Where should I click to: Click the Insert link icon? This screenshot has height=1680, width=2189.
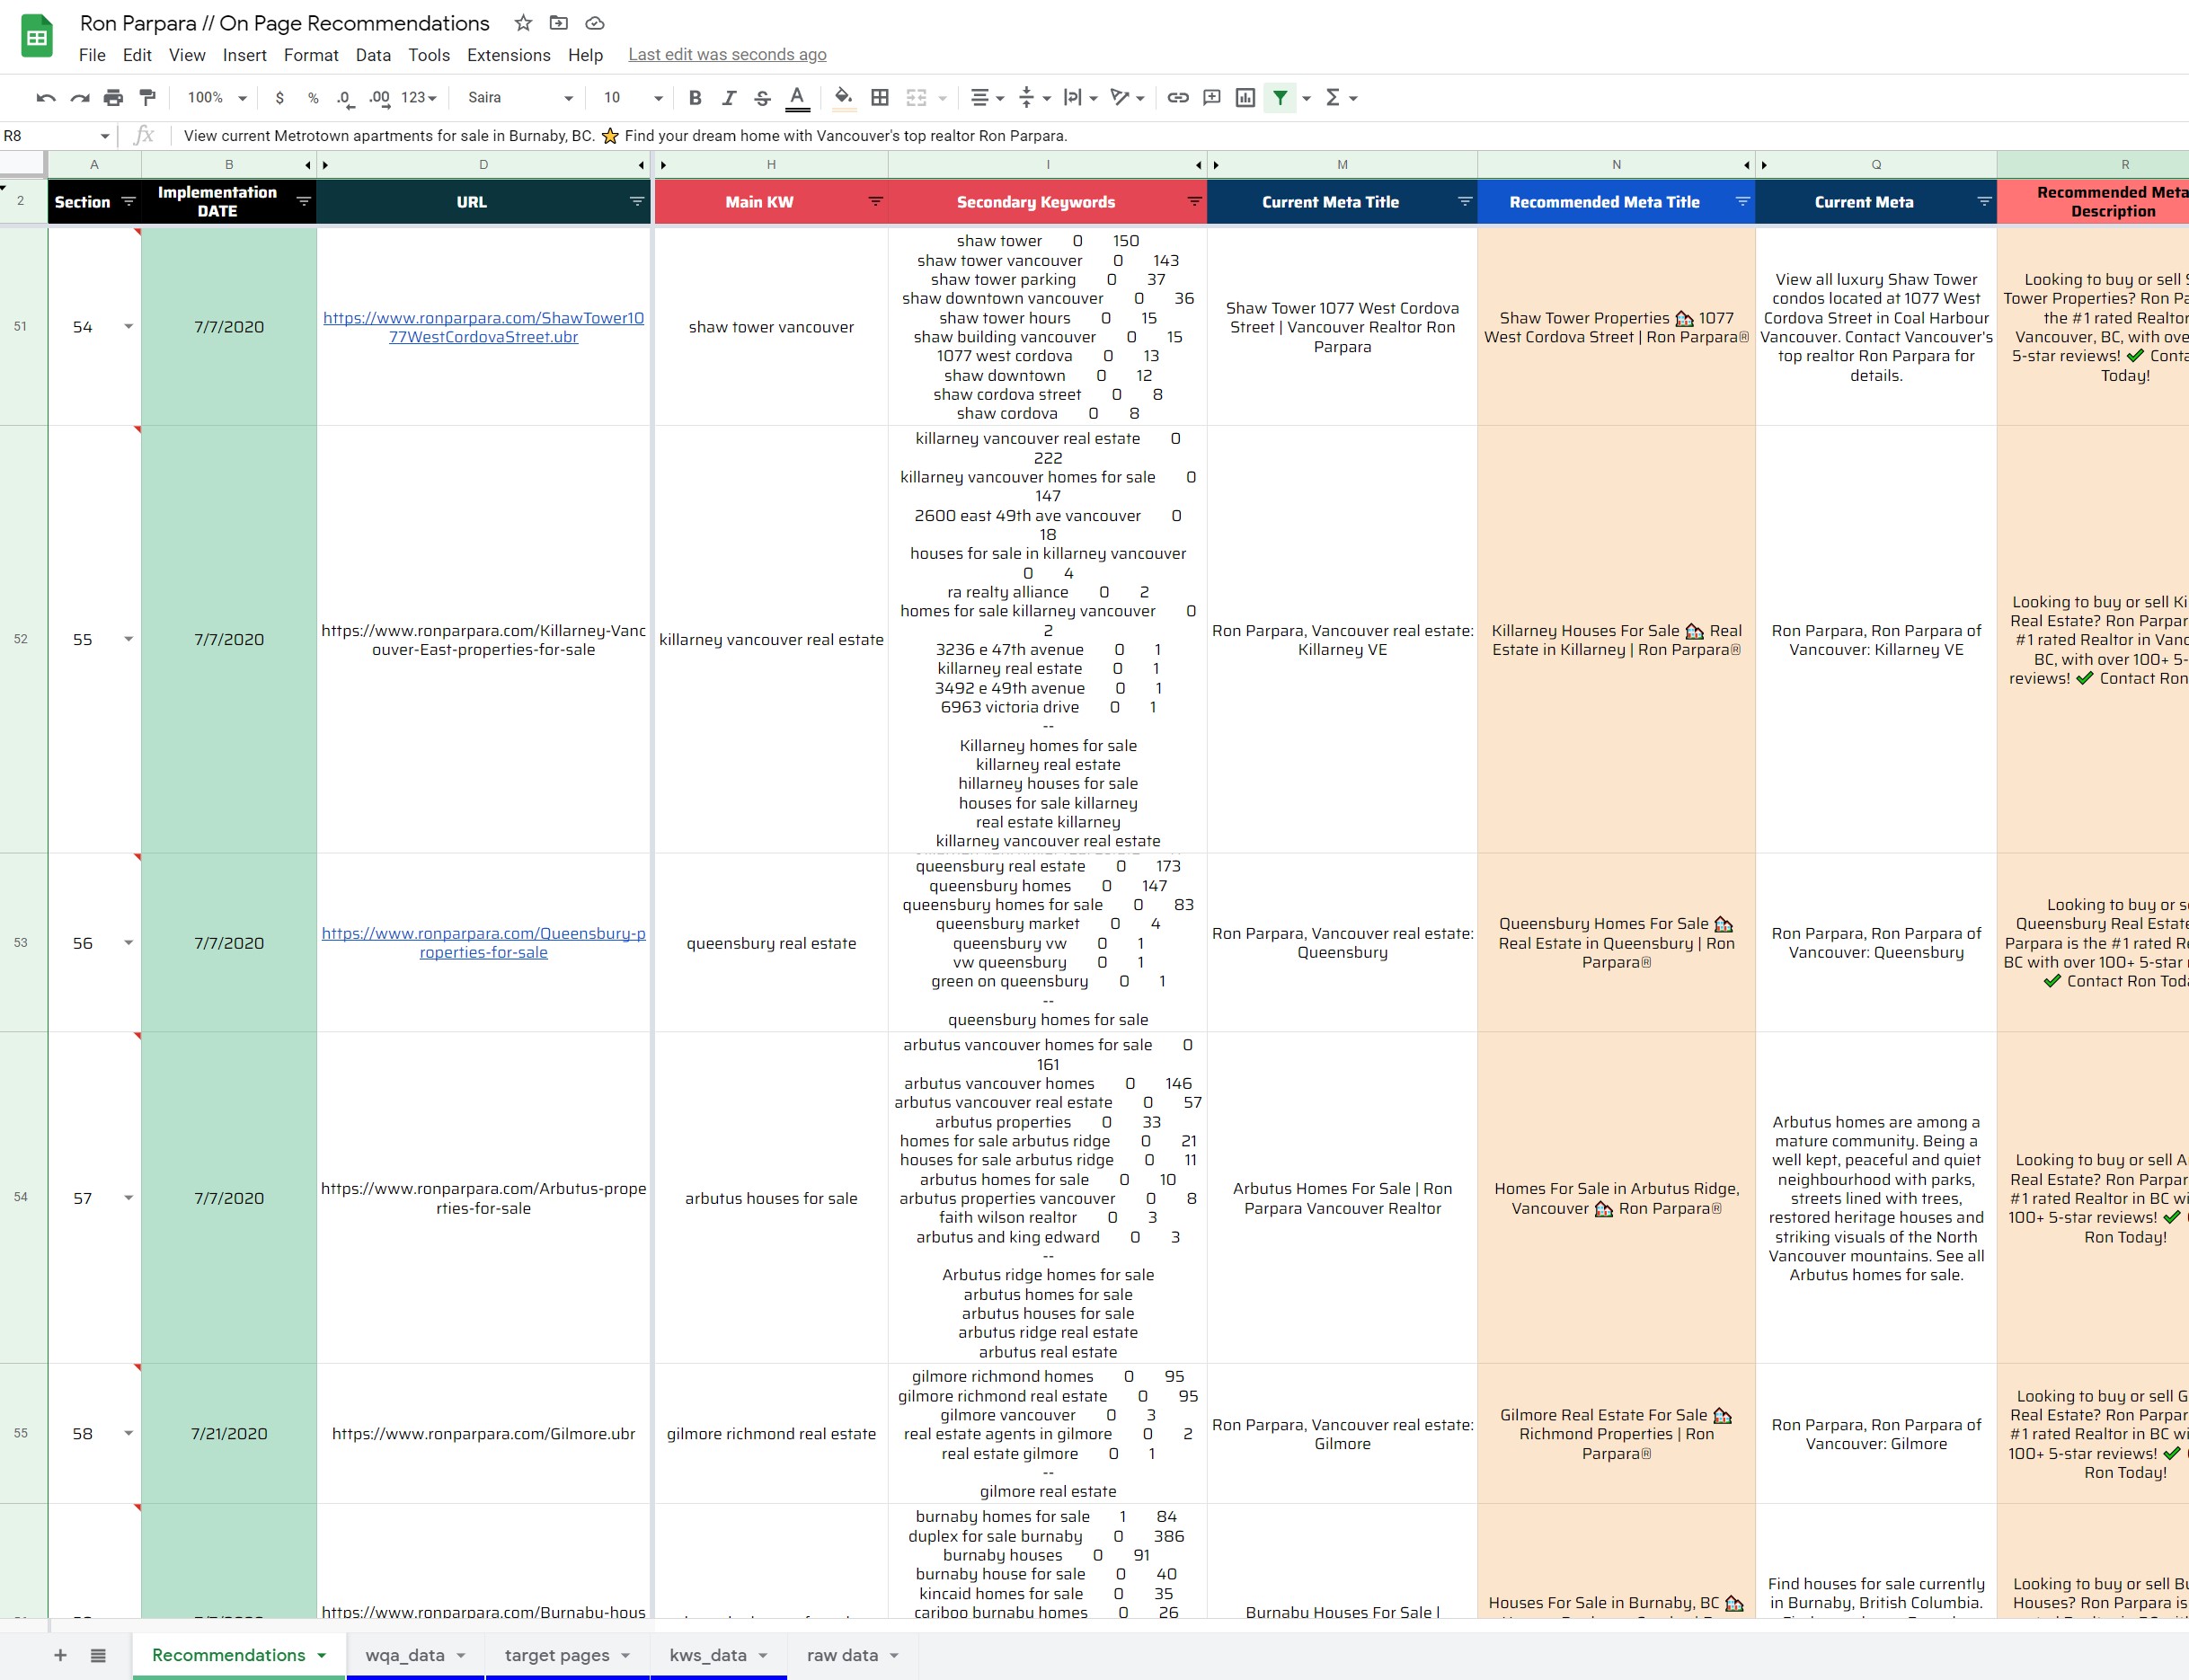pos(1178,97)
